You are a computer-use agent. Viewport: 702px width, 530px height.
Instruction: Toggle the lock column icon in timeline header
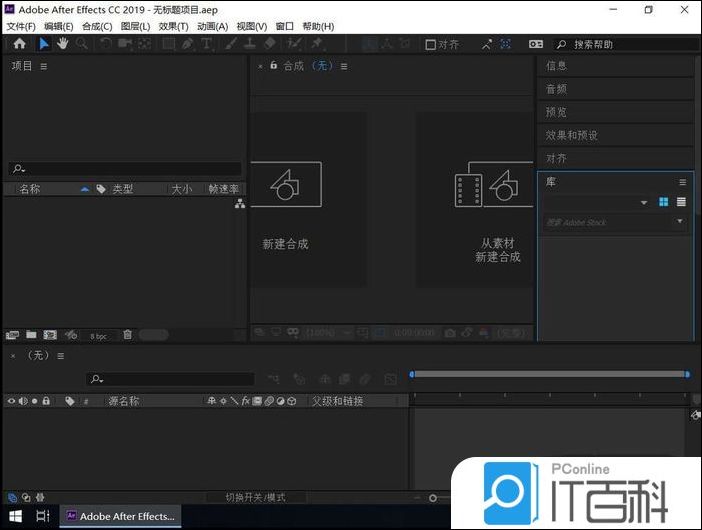coord(46,401)
